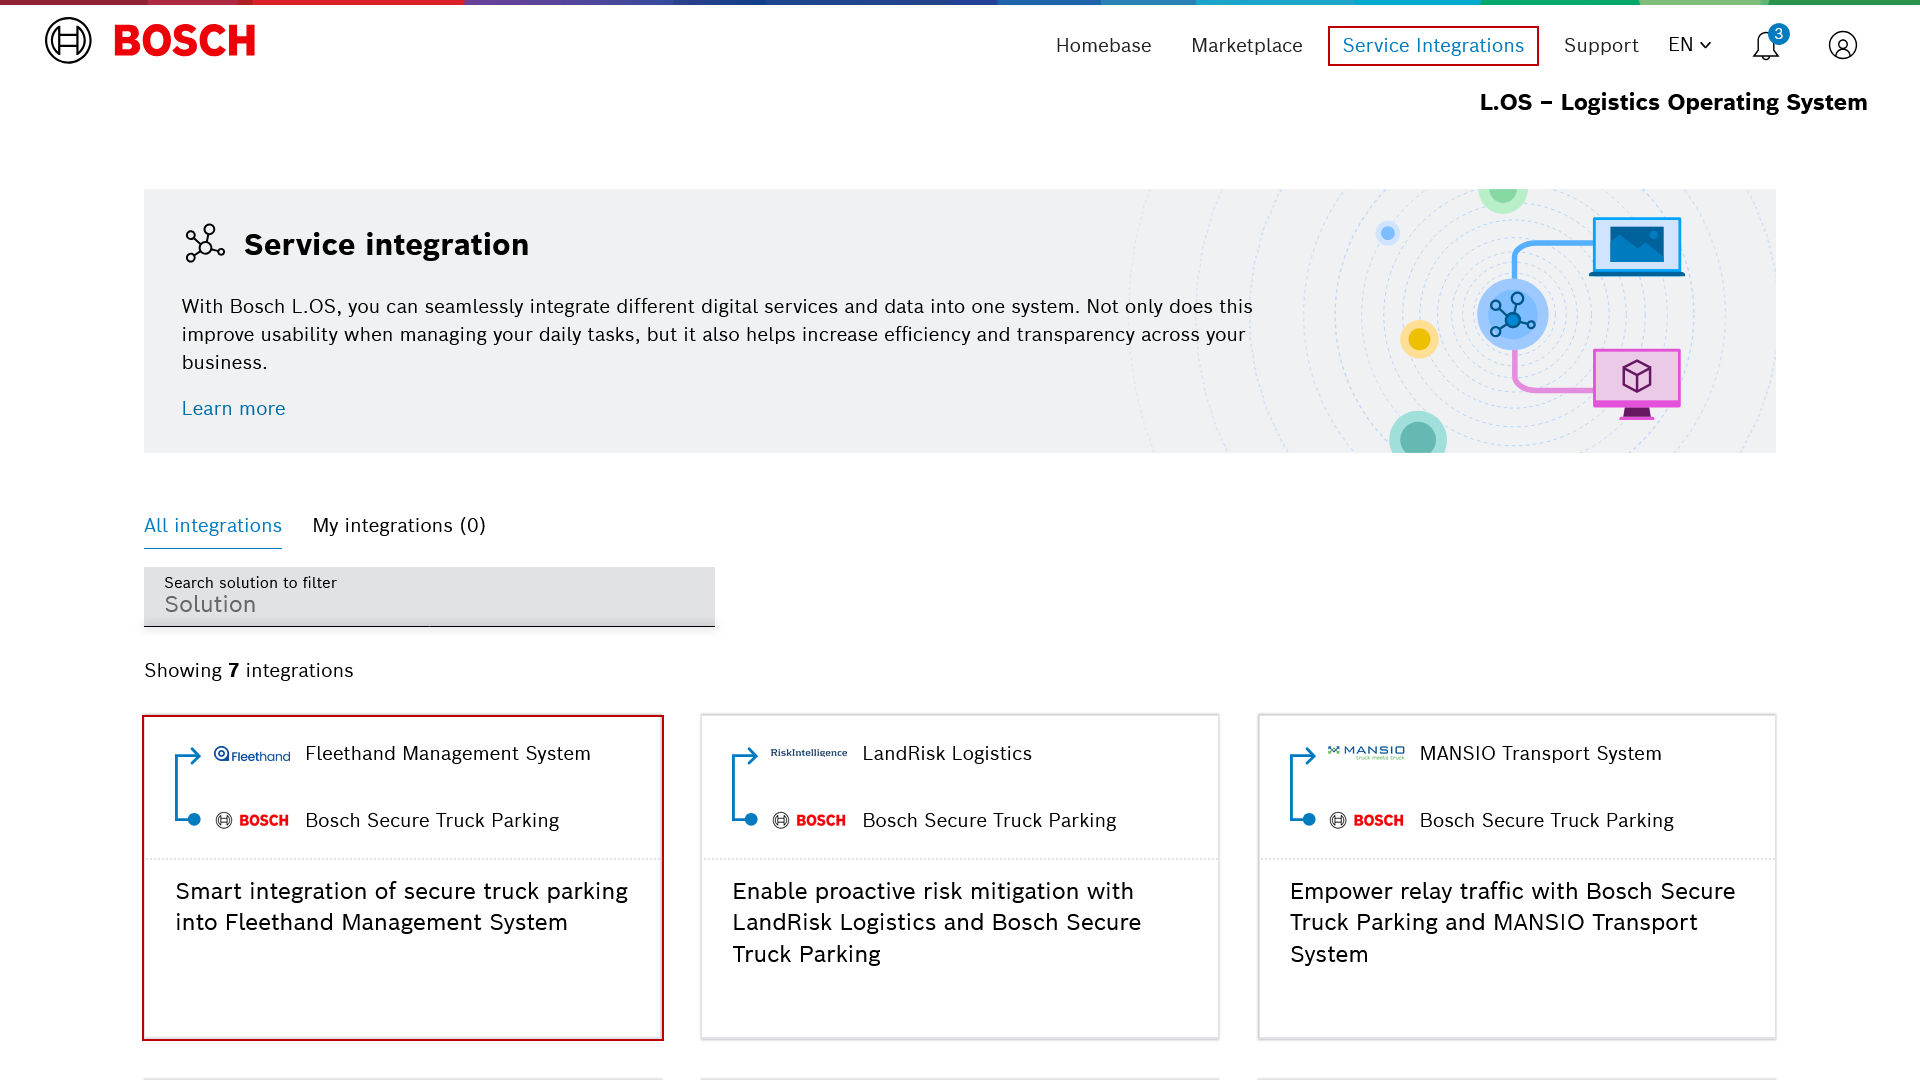Click 'Showing 7 integrations' text
The width and height of the screenshot is (1920, 1080).
249,671
